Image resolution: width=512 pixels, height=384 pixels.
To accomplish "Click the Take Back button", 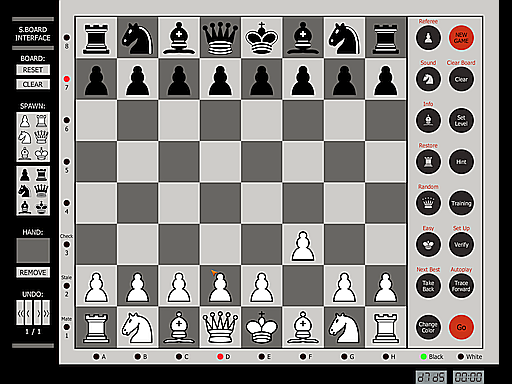I will pyautogui.click(x=428, y=286).
